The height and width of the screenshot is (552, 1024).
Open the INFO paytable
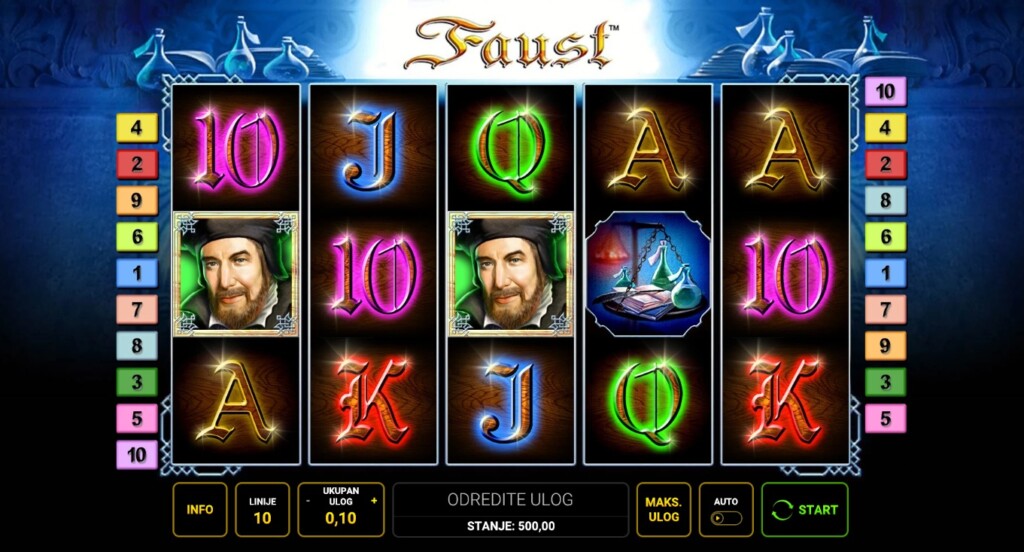(200, 510)
